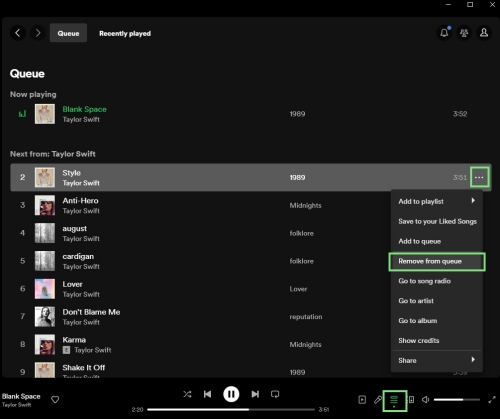Skip to the previous track

[207, 394]
